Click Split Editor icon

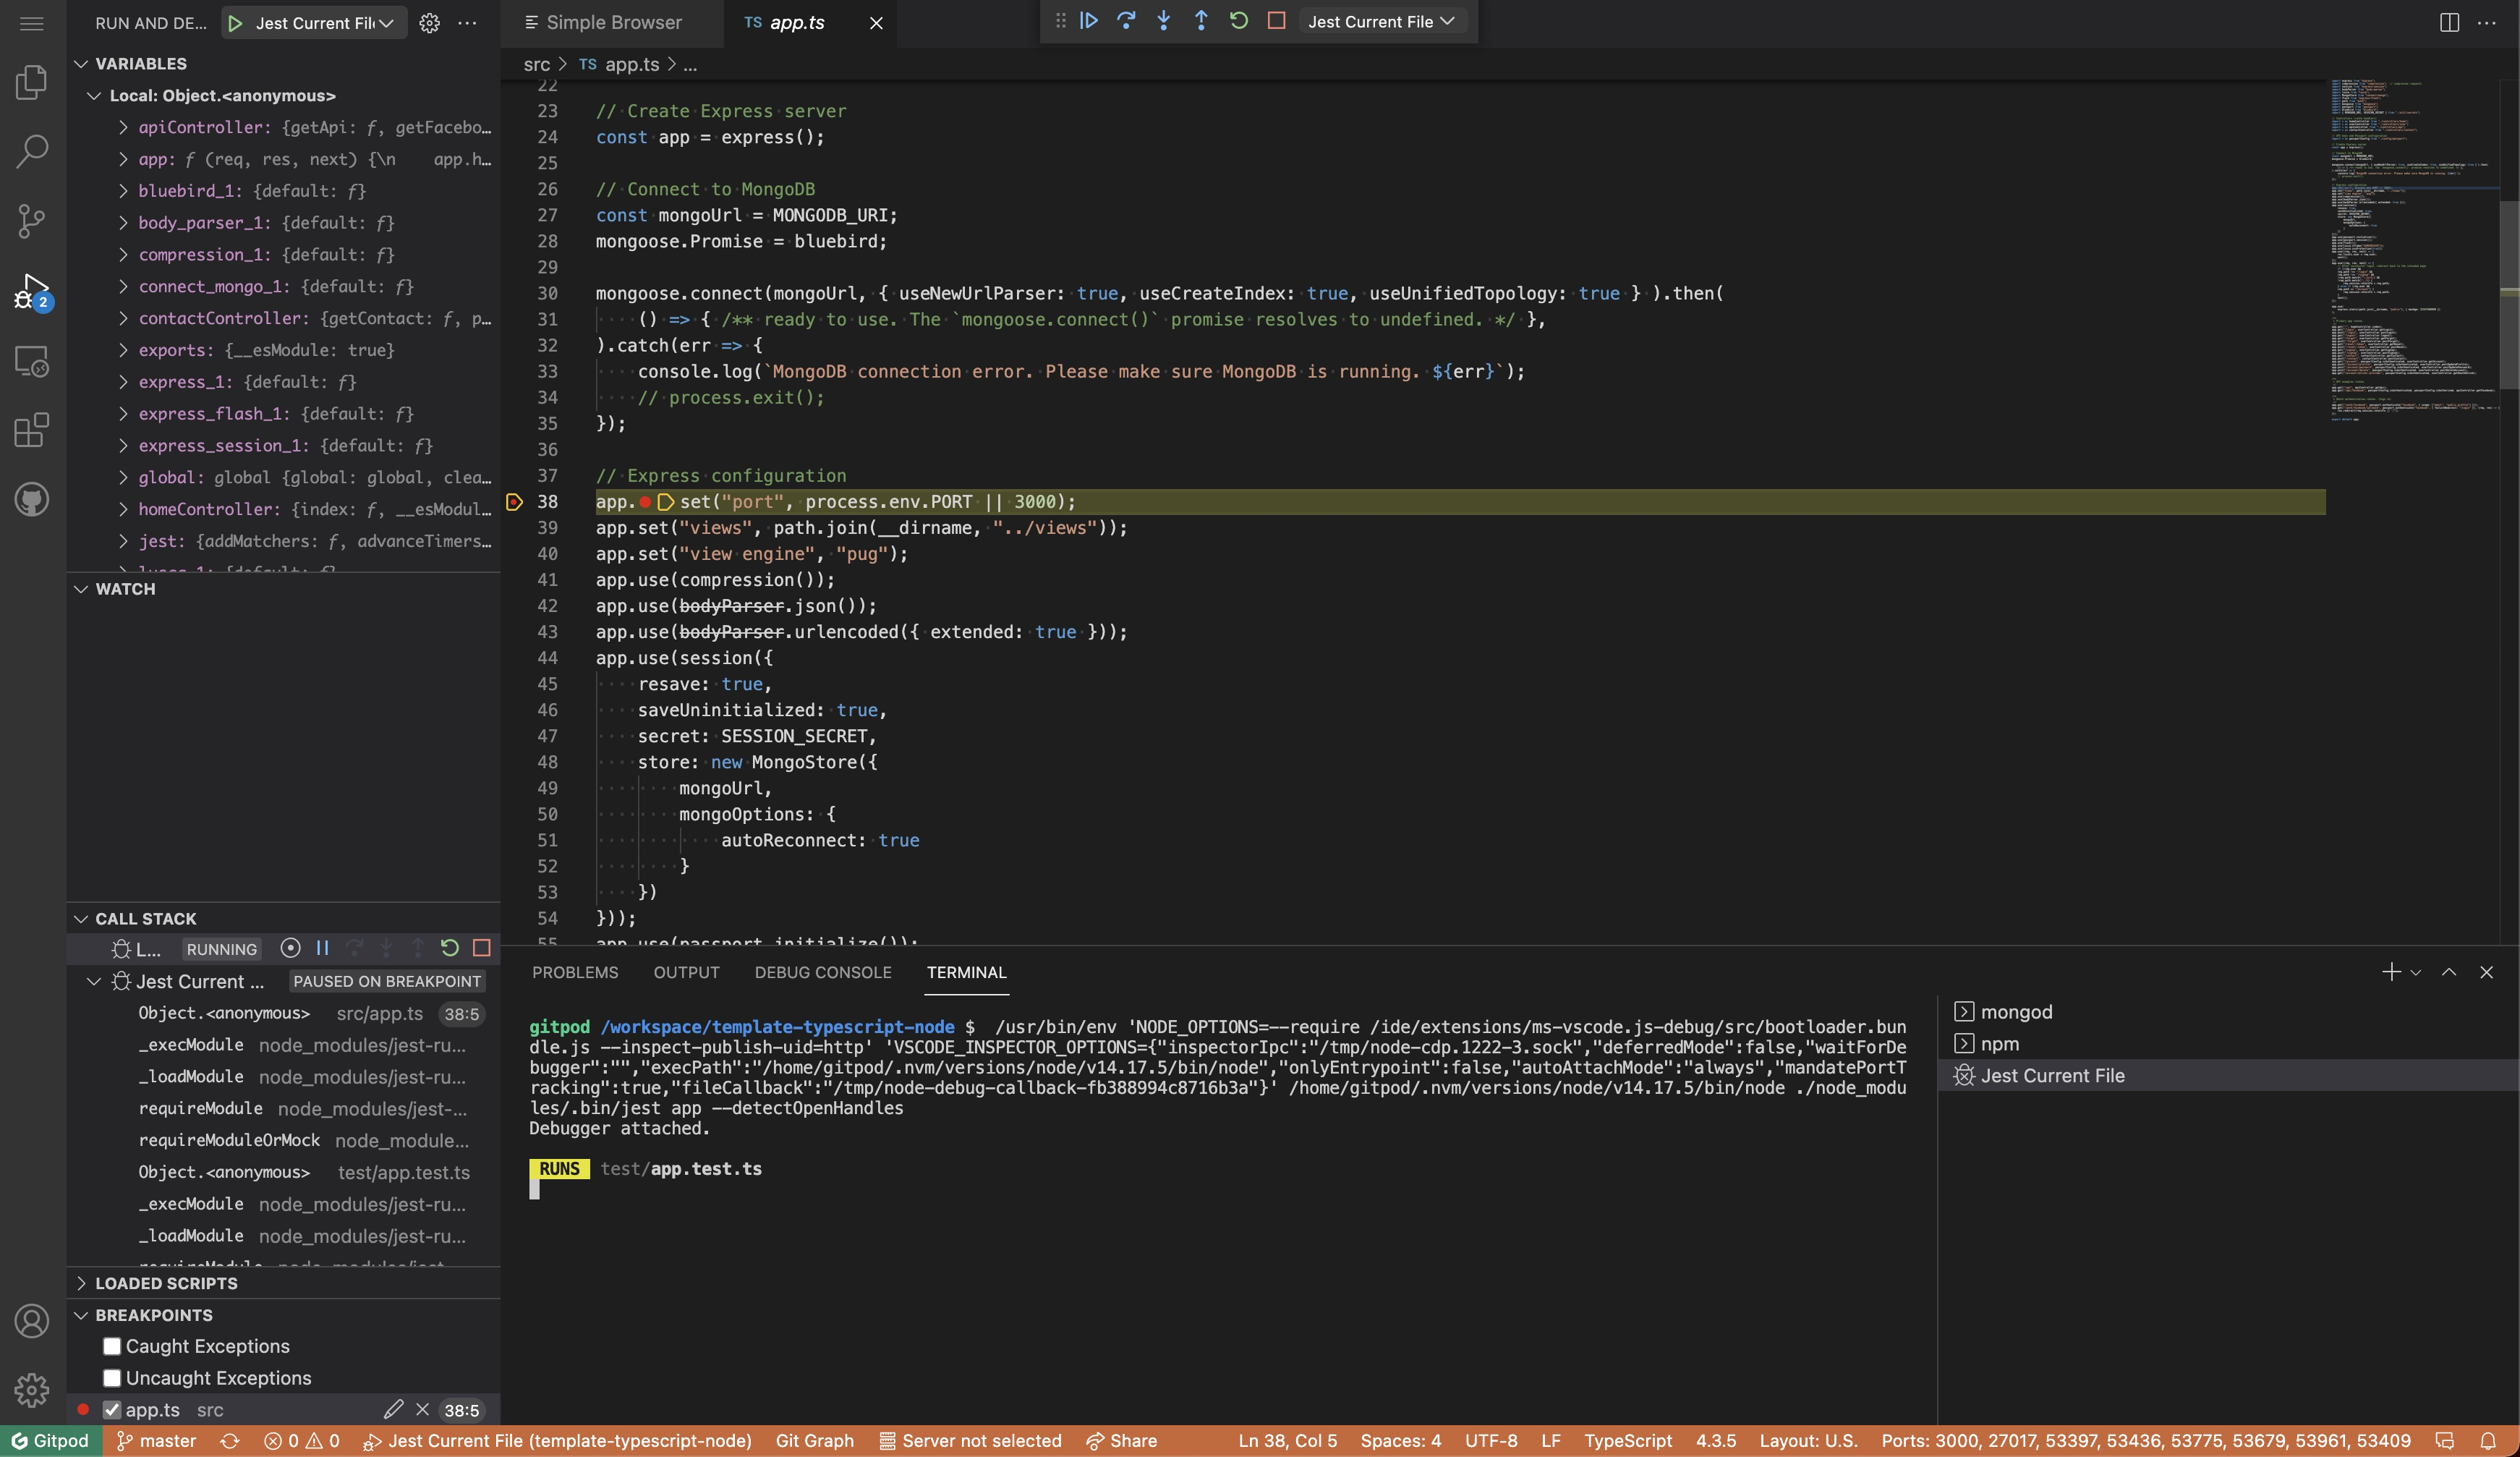2449,23
